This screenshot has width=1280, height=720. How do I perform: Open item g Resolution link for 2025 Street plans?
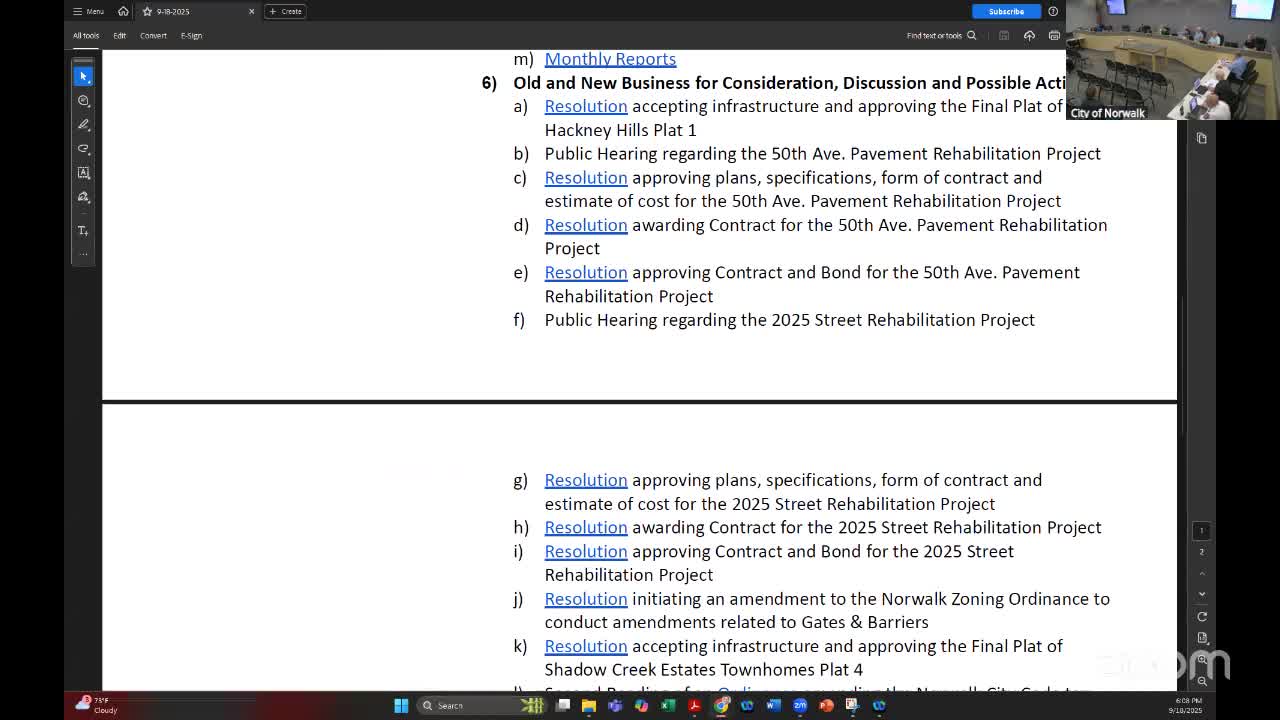pyautogui.click(x=586, y=480)
